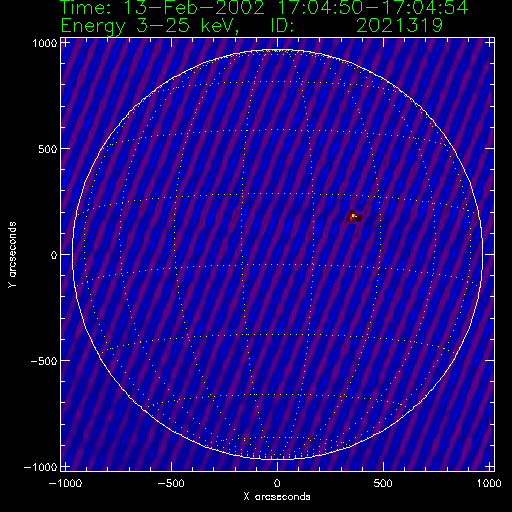Screen dimensions: 512x512
Task: Click the bottom of the white solar limb circle
Action: (277, 459)
